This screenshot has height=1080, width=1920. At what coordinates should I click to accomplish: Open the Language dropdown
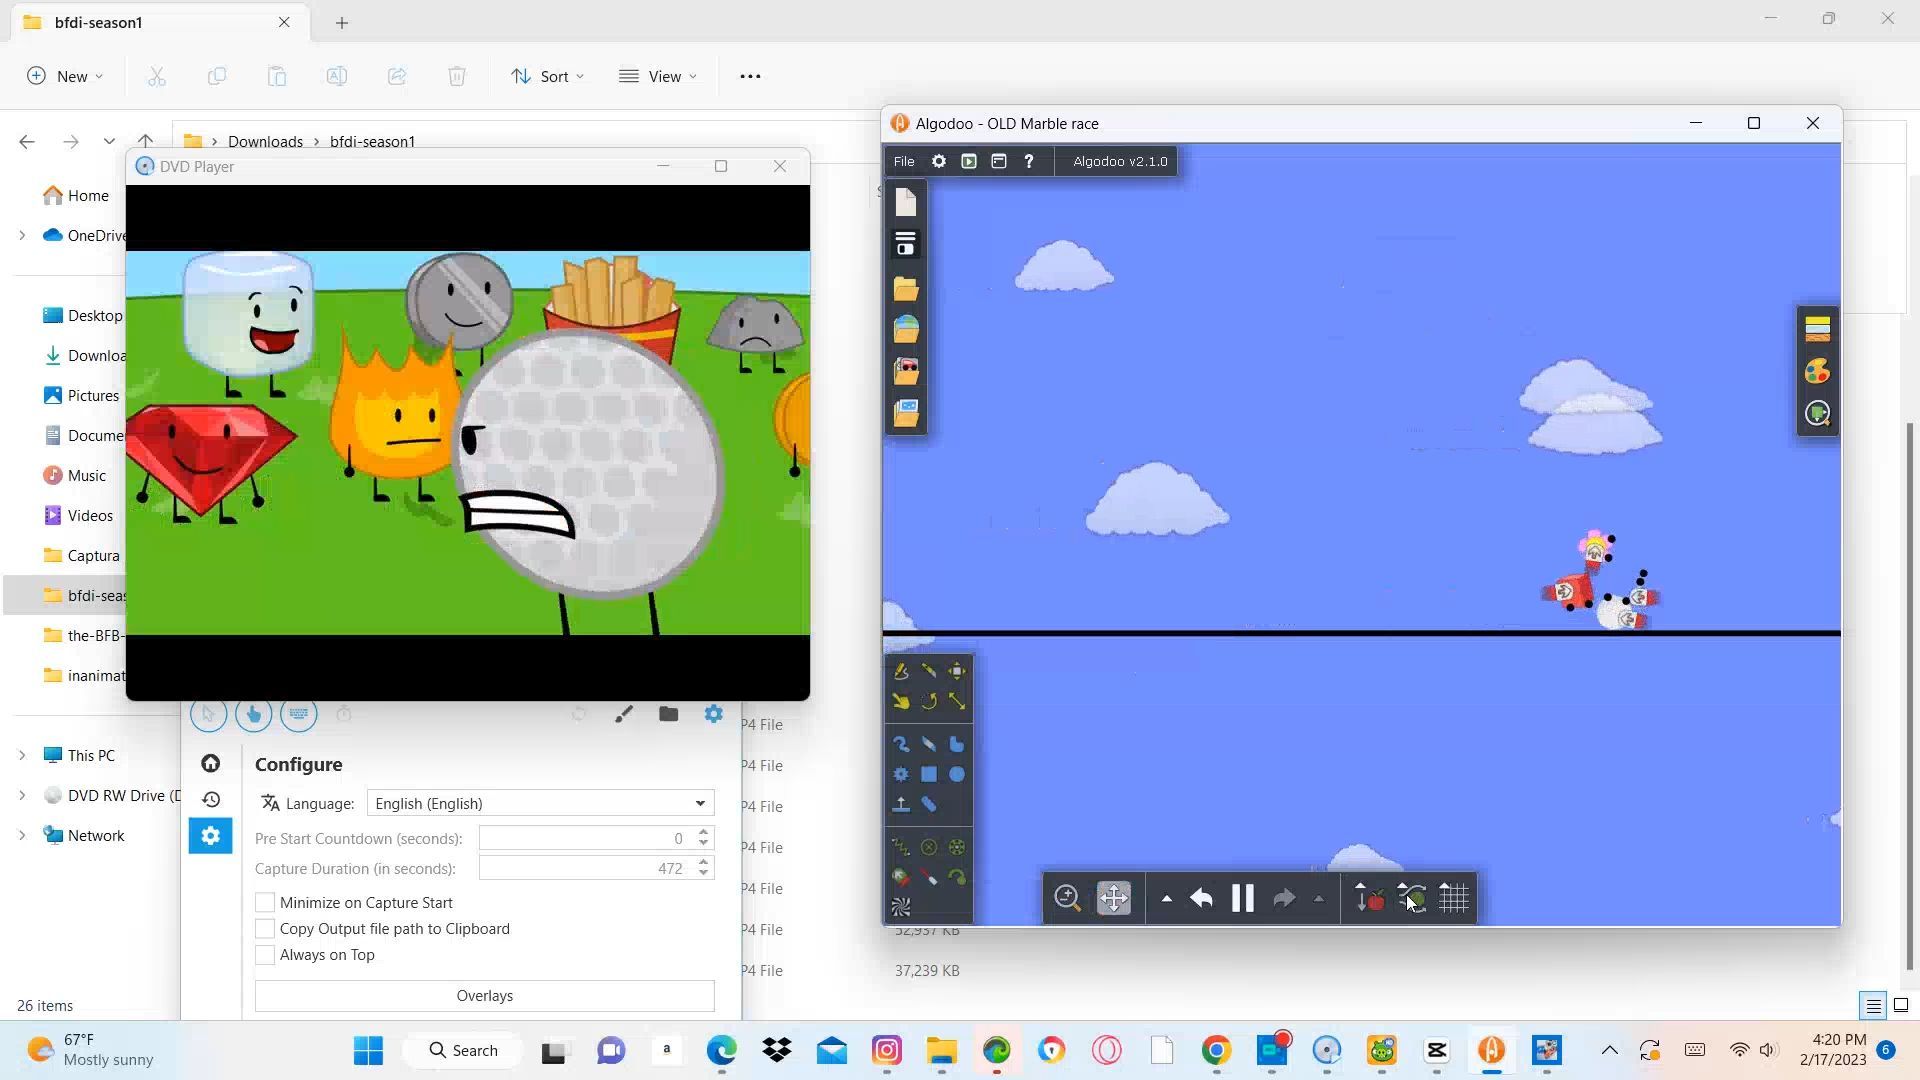540,803
